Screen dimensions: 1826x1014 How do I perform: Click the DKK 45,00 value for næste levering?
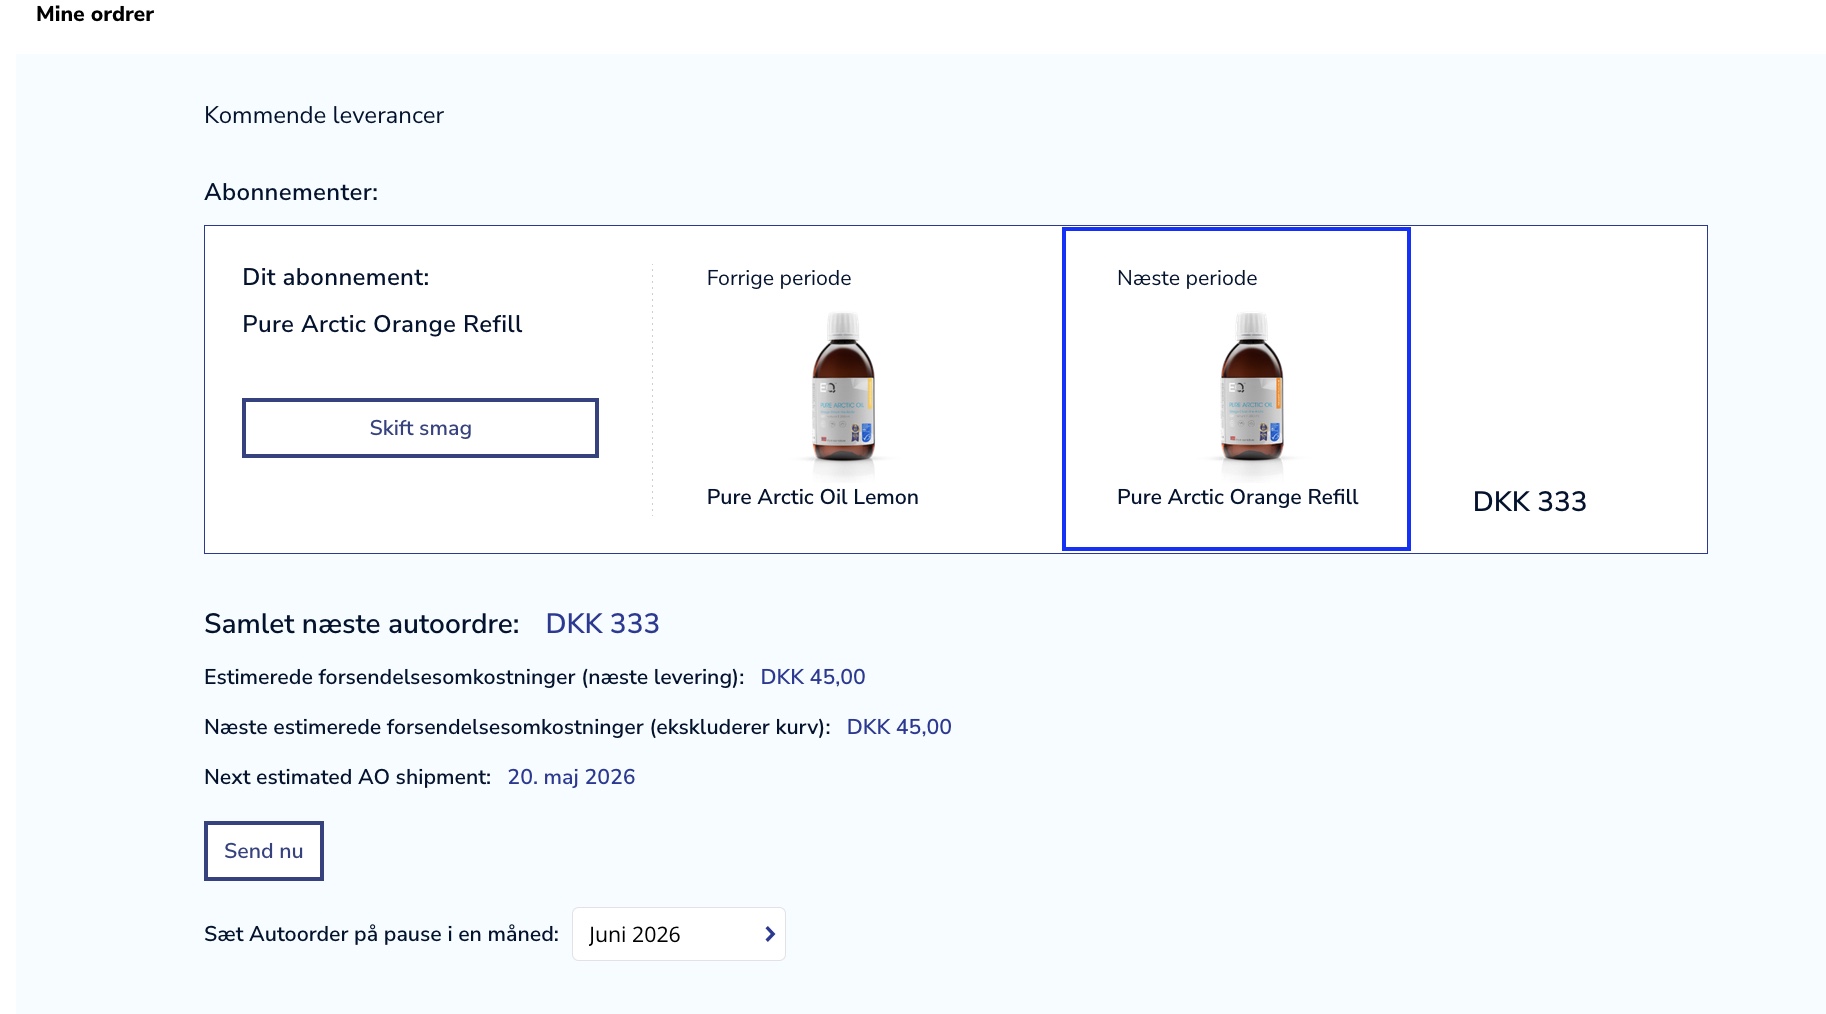click(812, 677)
